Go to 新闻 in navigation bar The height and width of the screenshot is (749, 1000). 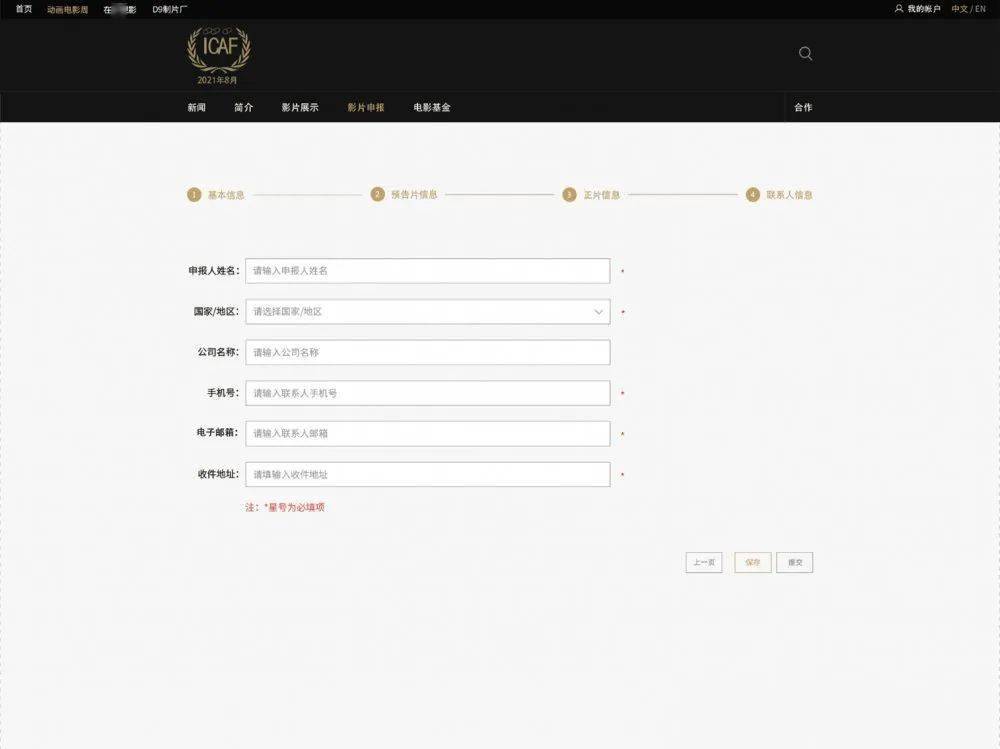196,107
